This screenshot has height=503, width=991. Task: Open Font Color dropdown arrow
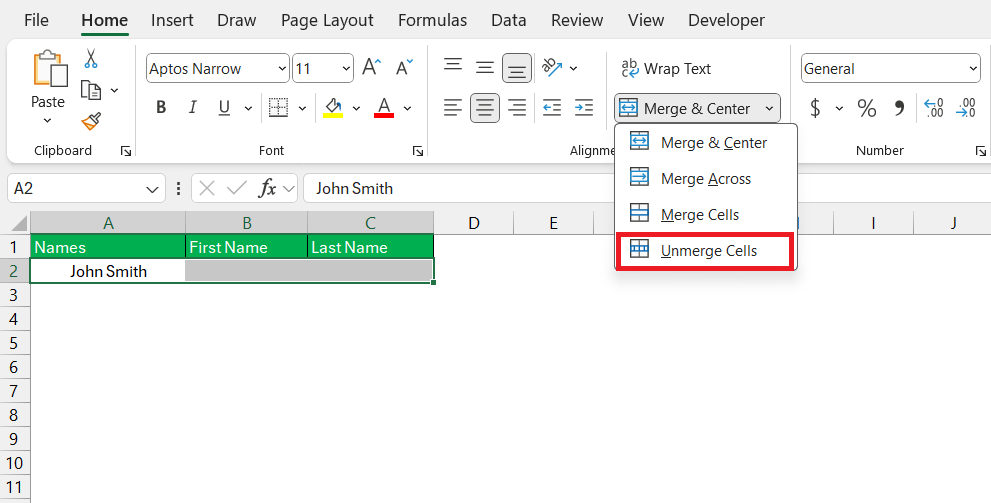tap(407, 109)
